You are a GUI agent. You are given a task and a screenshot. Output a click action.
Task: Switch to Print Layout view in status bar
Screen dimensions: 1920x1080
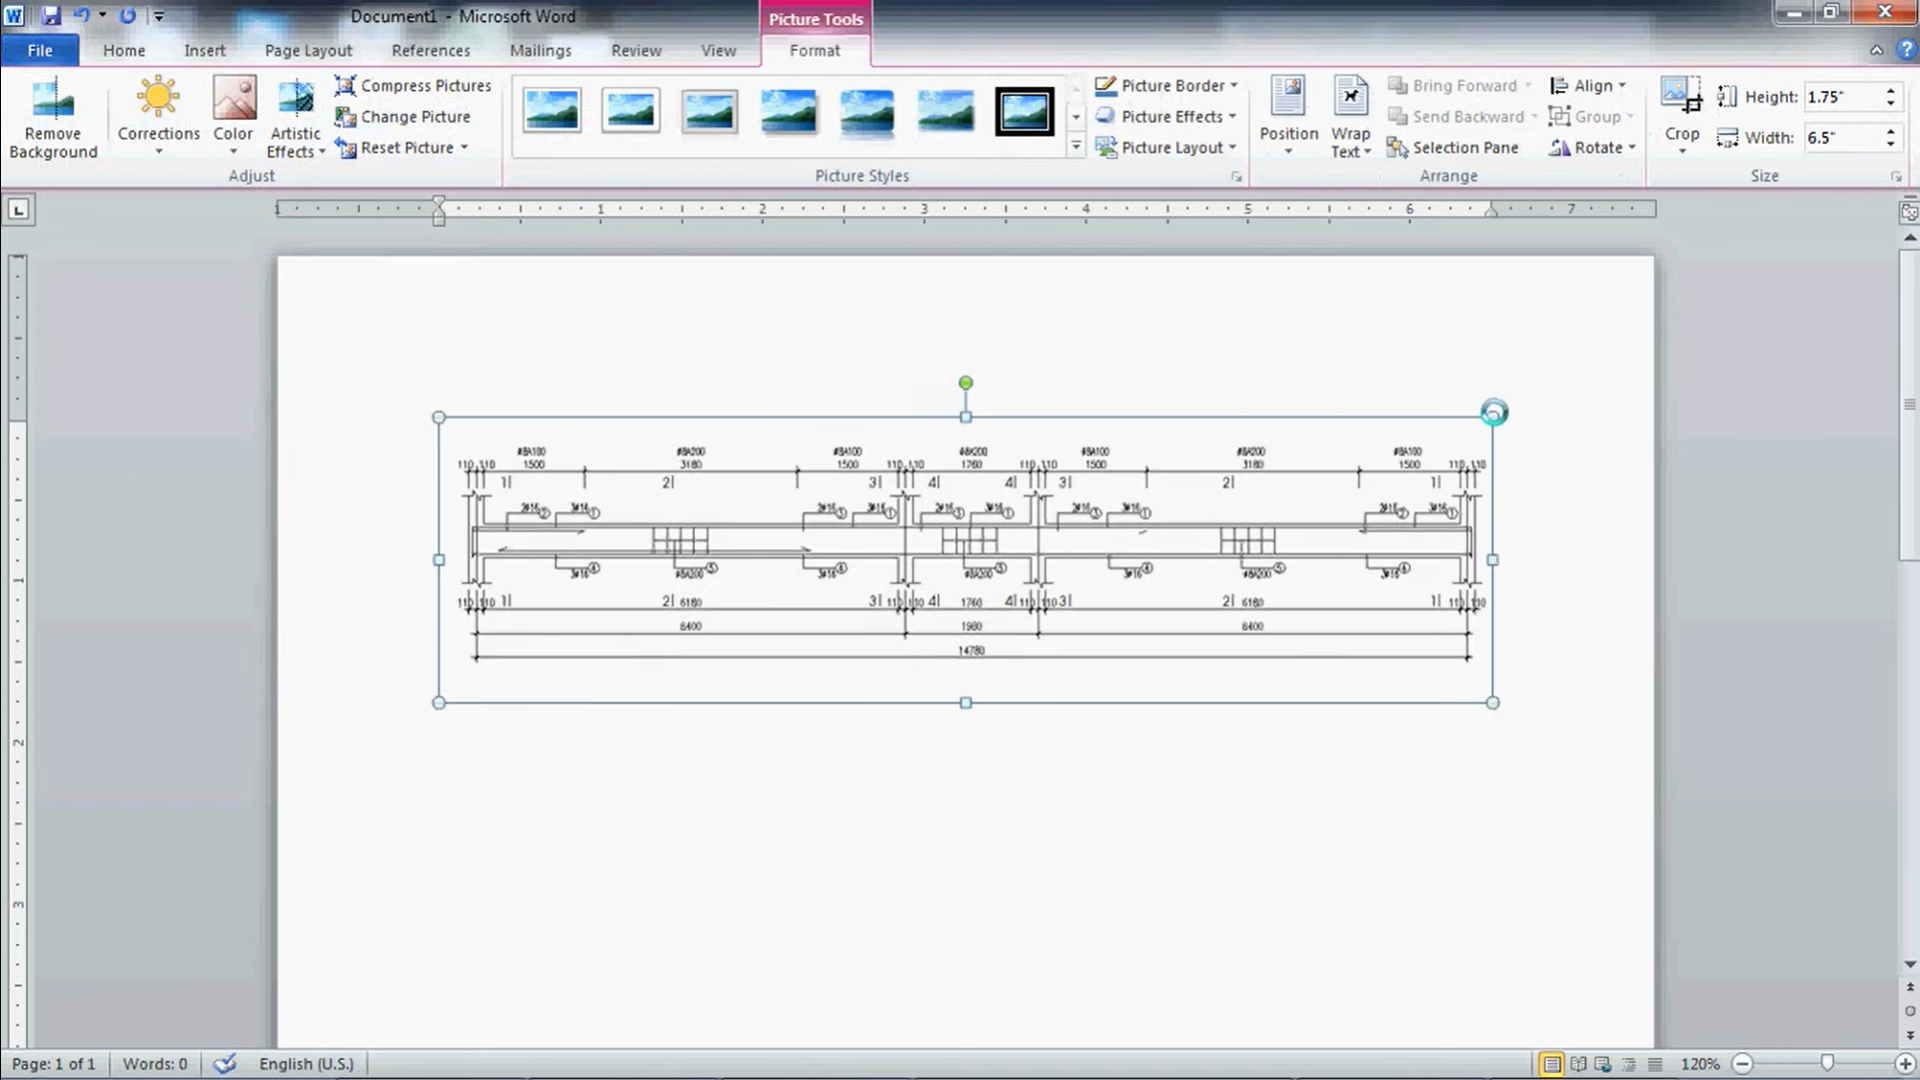1551,1064
